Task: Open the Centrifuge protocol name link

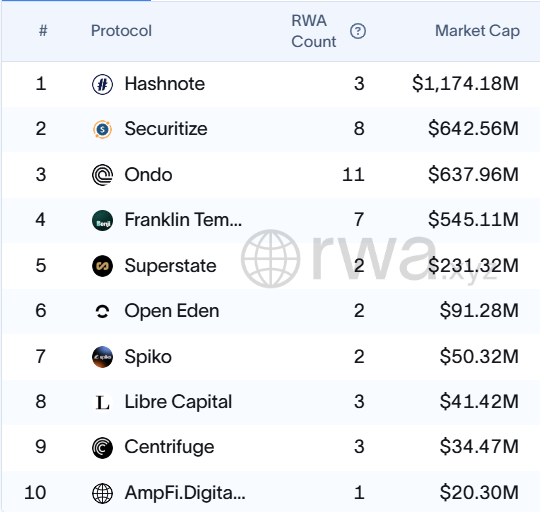Action: pyautogui.click(x=169, y=447)
